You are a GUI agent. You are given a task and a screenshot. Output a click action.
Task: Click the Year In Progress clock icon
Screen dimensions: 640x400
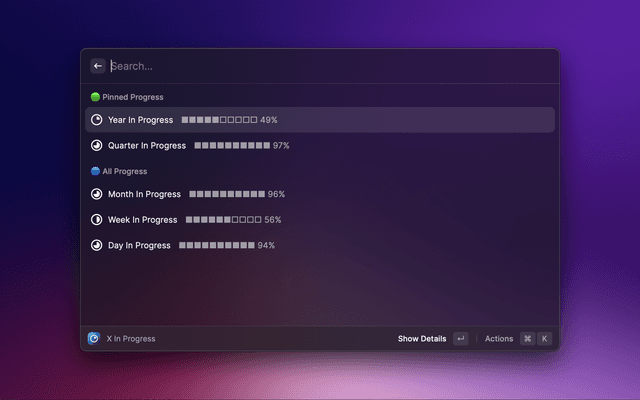coord(97,120)
